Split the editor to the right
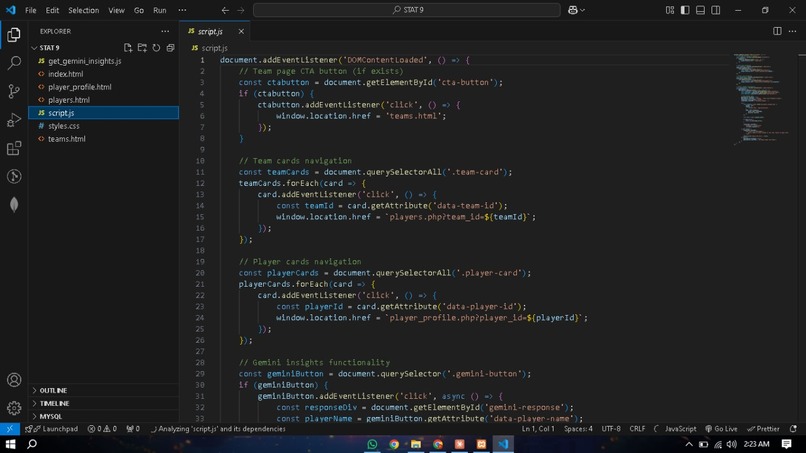 click(777, 31)
